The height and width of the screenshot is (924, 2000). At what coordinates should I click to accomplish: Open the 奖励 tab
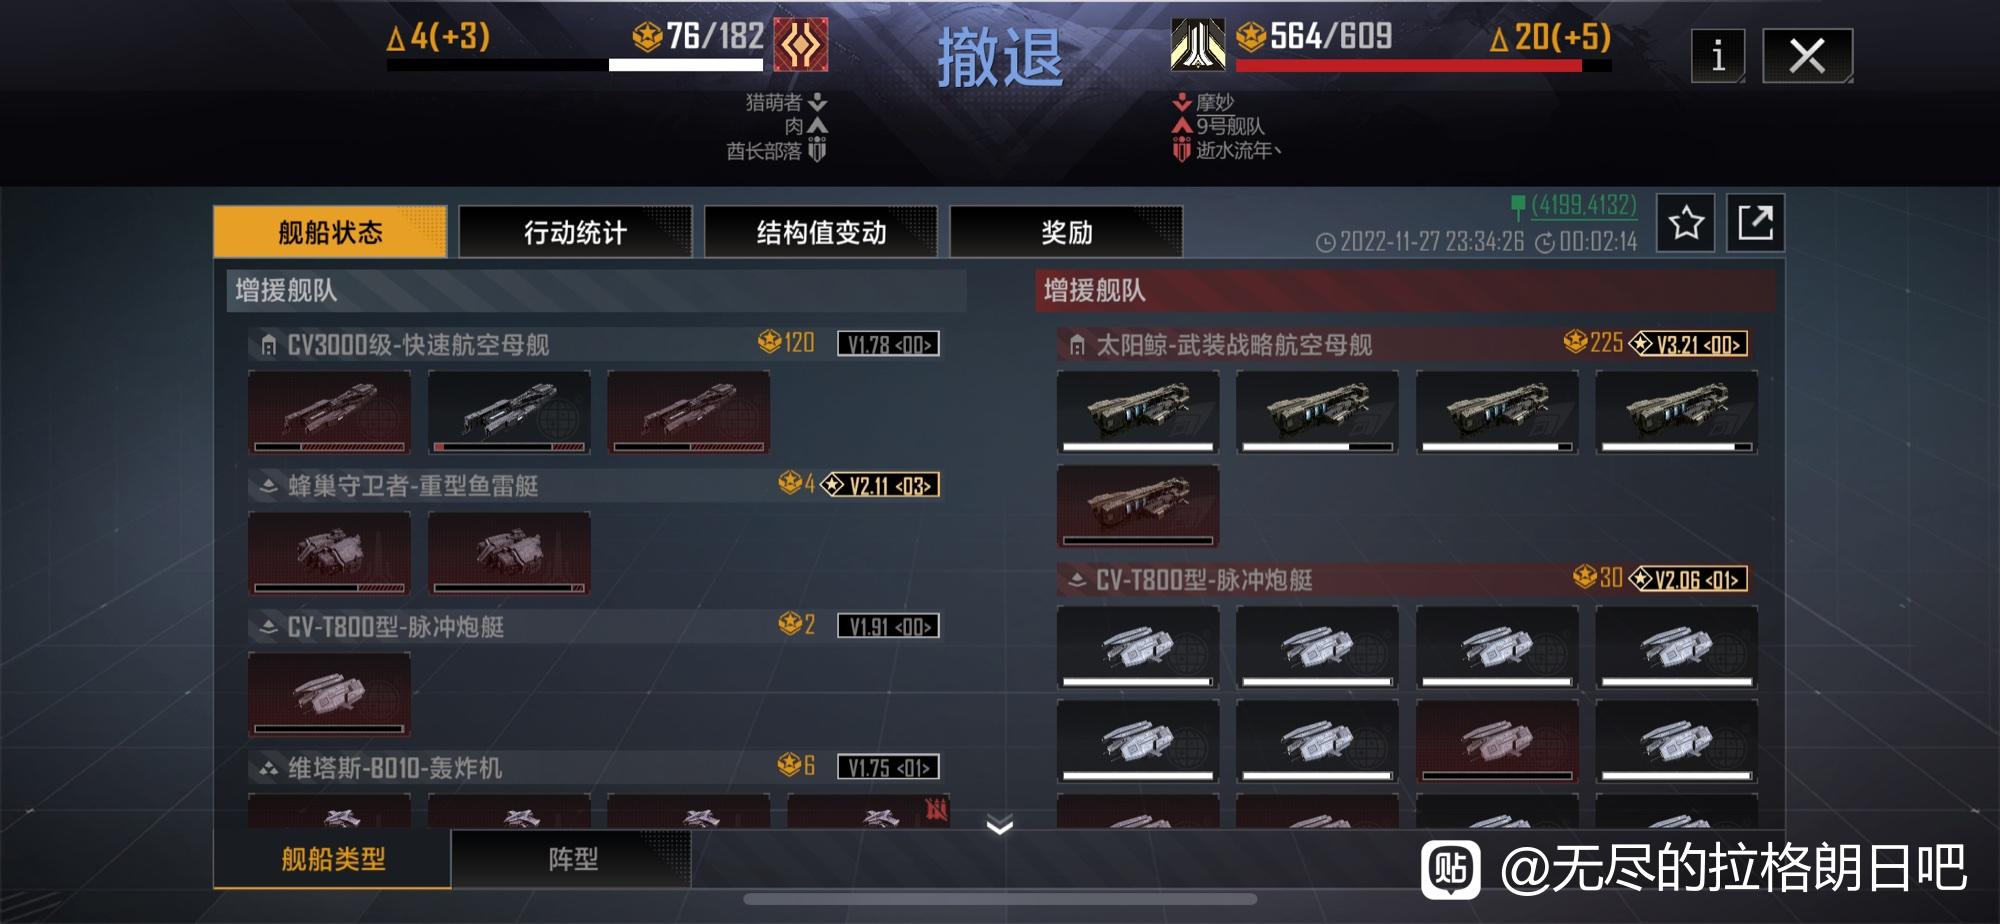1066,232
